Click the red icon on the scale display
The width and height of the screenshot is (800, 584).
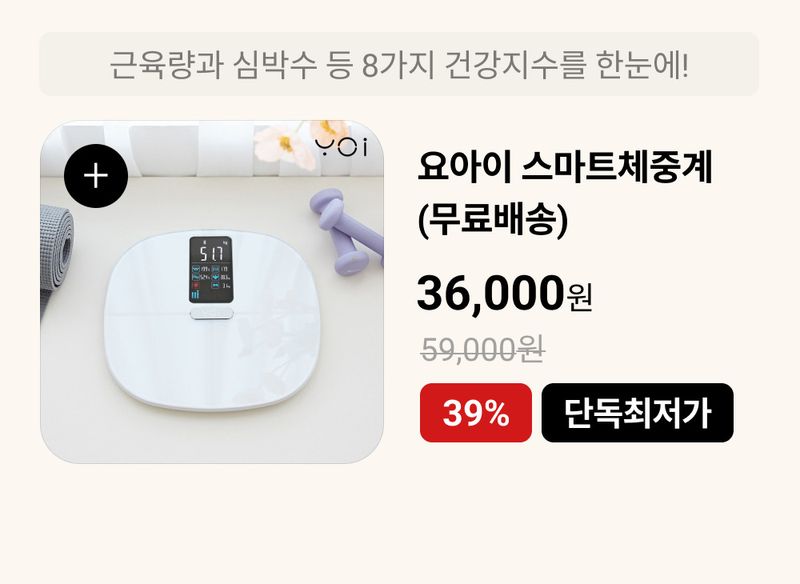click(195, 285)
